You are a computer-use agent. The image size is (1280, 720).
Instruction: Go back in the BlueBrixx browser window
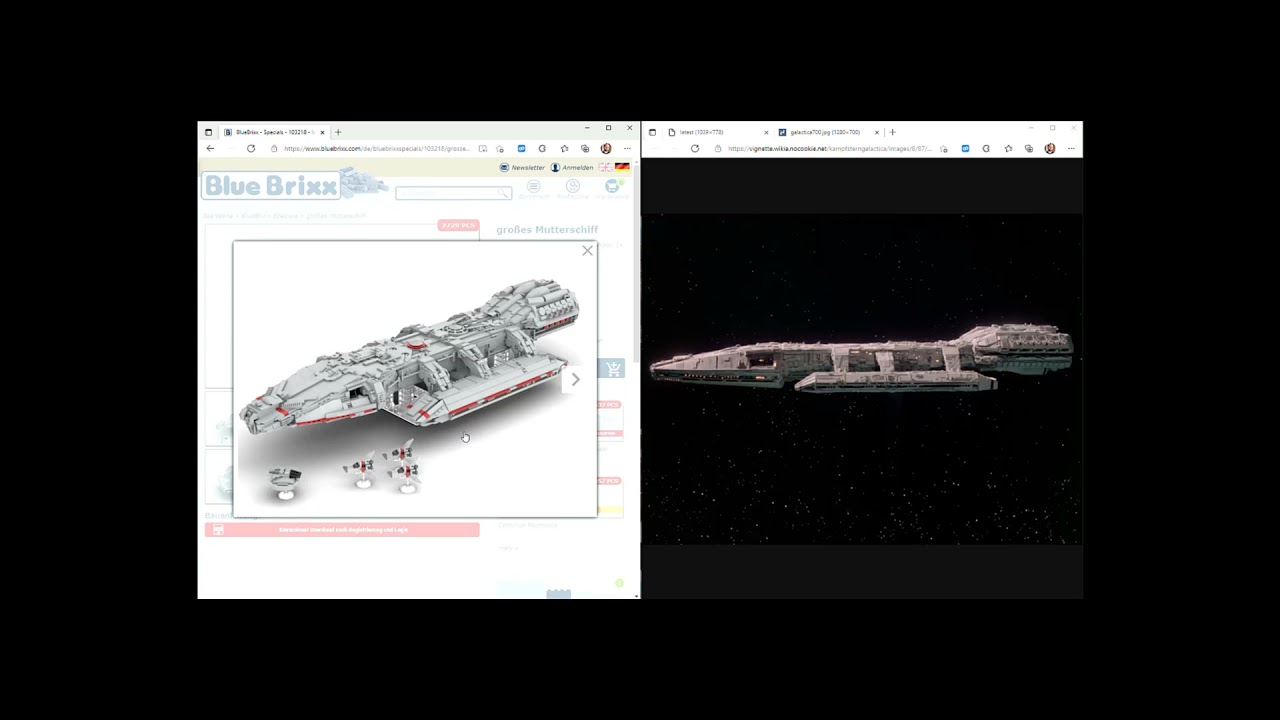(x=210, y=148)
